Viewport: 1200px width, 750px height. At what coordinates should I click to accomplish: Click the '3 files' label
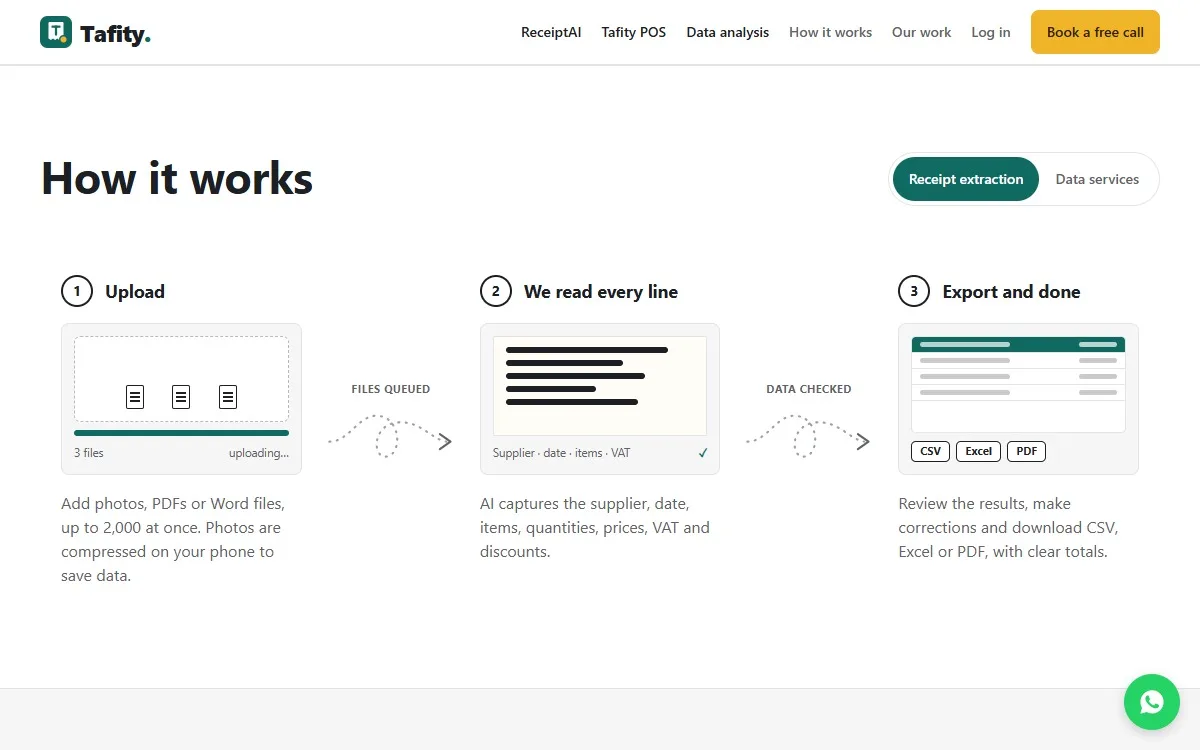pos(88,453)
